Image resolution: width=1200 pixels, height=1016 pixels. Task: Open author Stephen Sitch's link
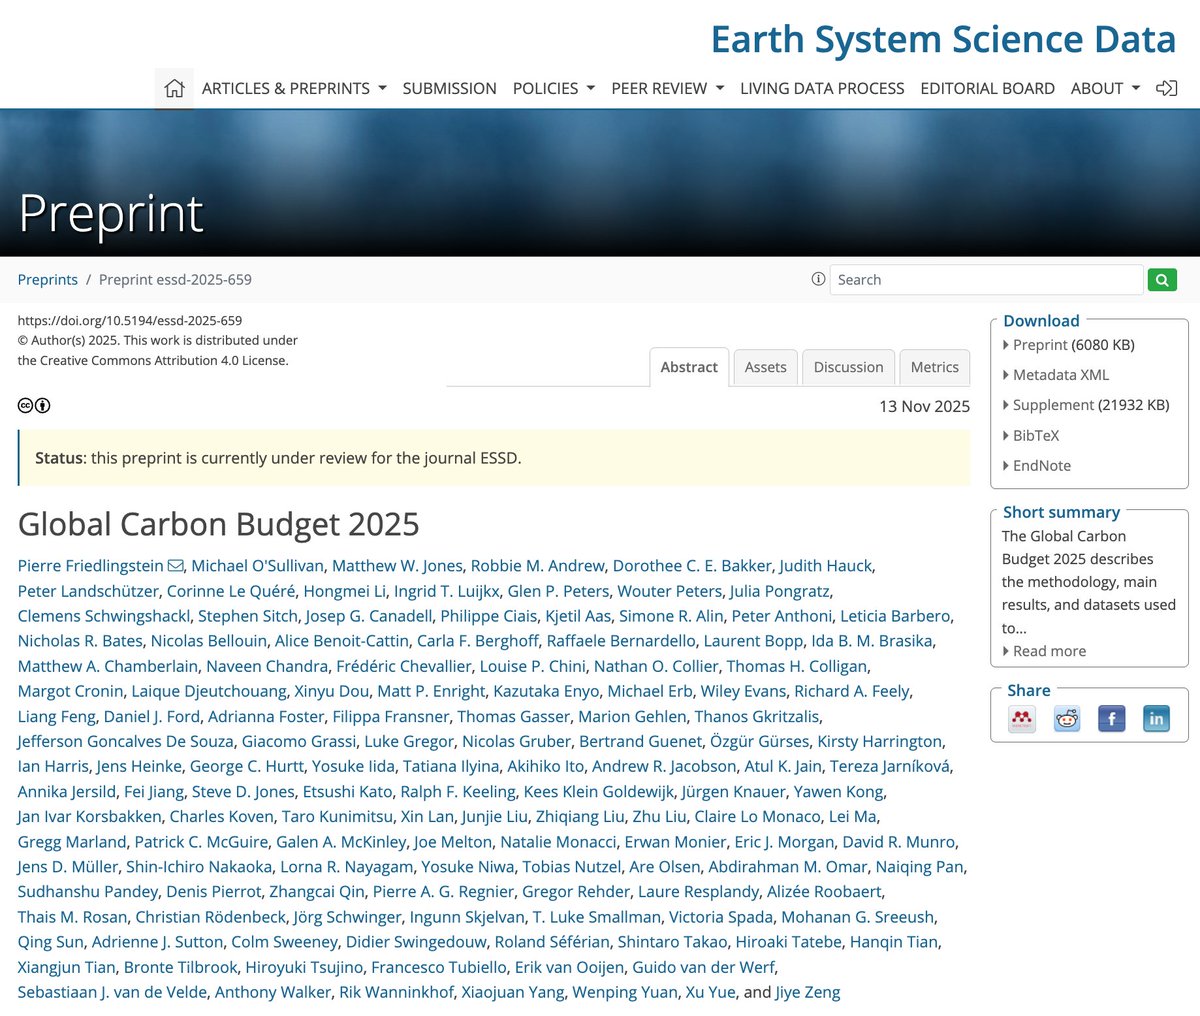pos(248,616)
